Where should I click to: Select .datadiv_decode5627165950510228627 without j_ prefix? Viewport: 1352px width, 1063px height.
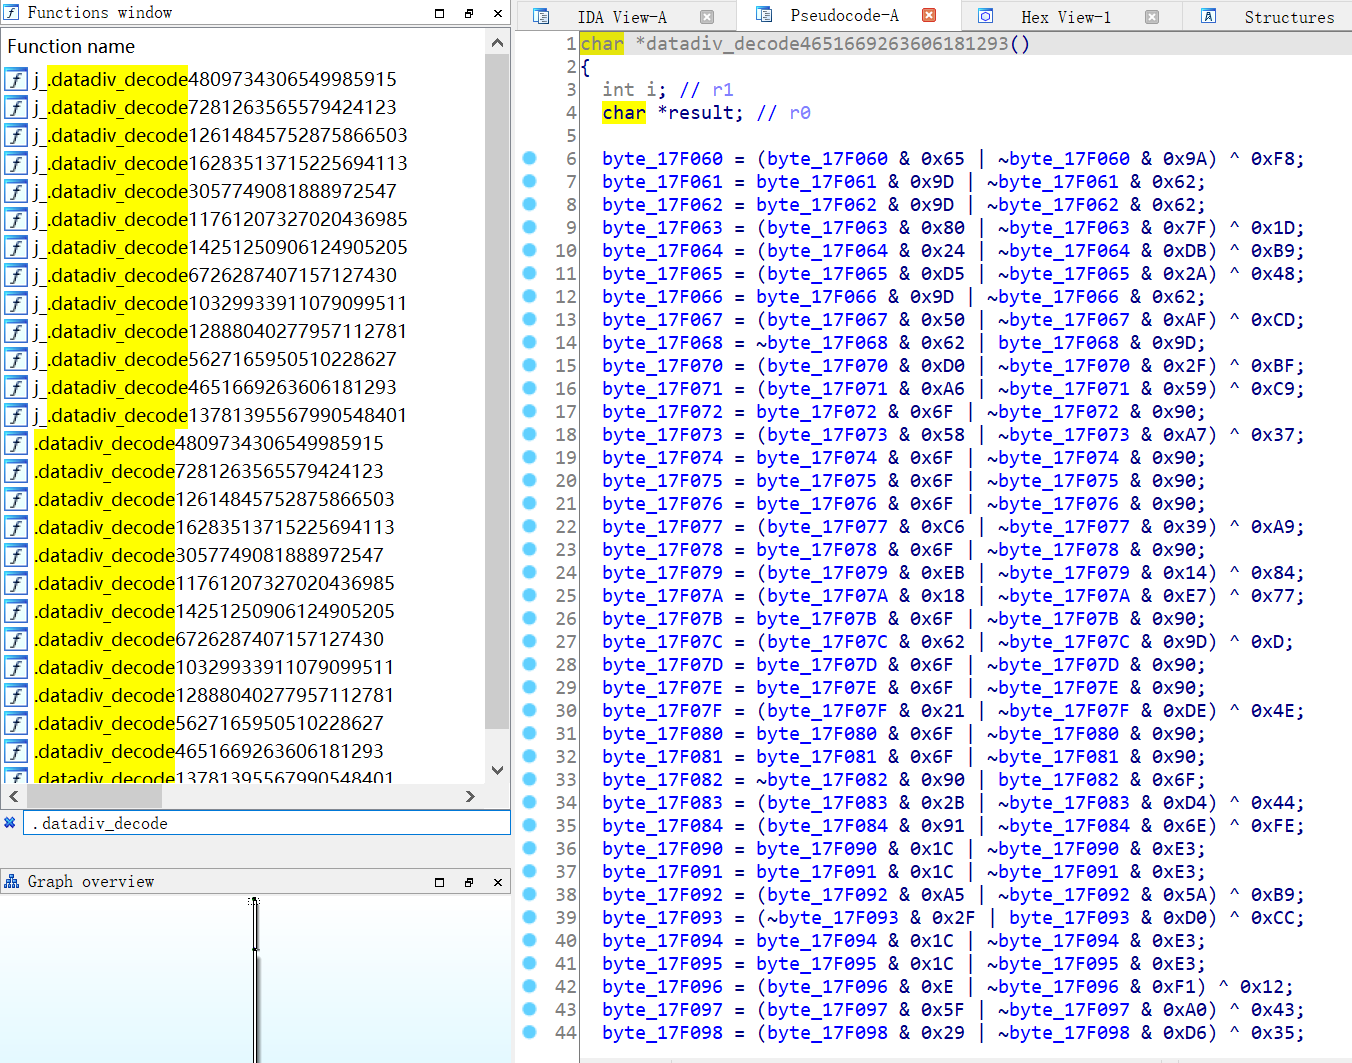(x=209, y=723)
